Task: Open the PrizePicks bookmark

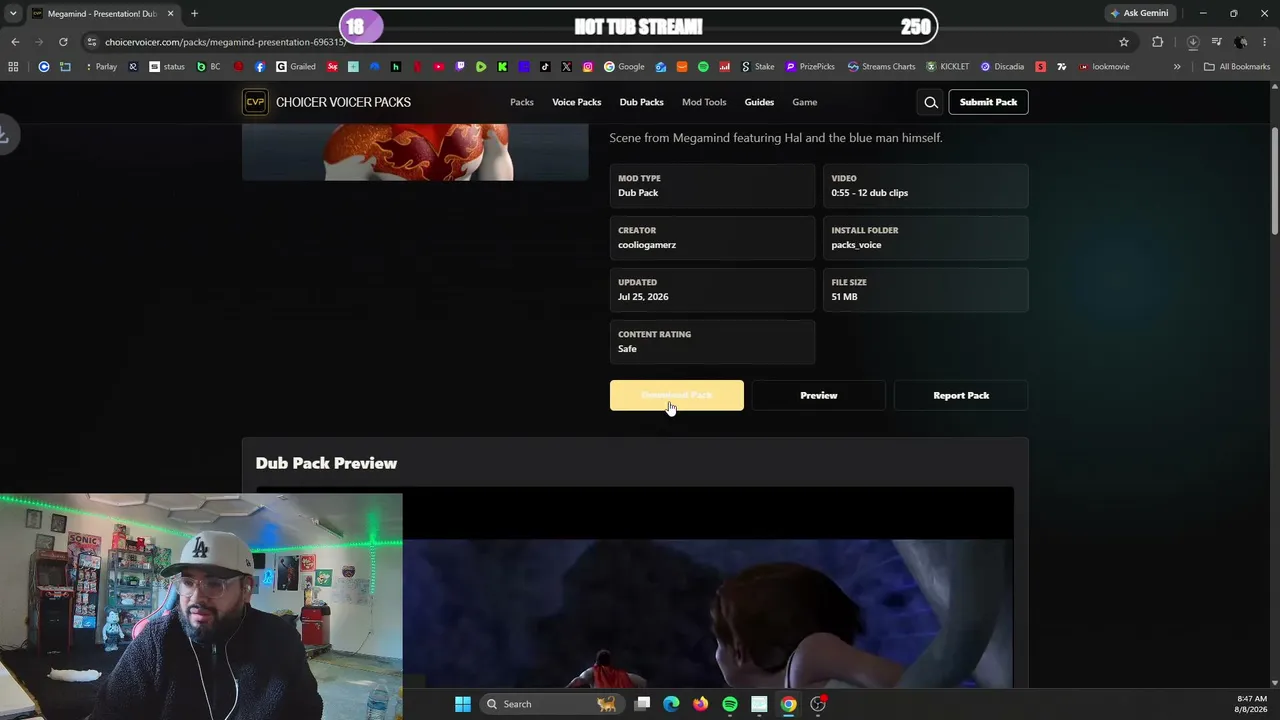Action: [810, 67]
